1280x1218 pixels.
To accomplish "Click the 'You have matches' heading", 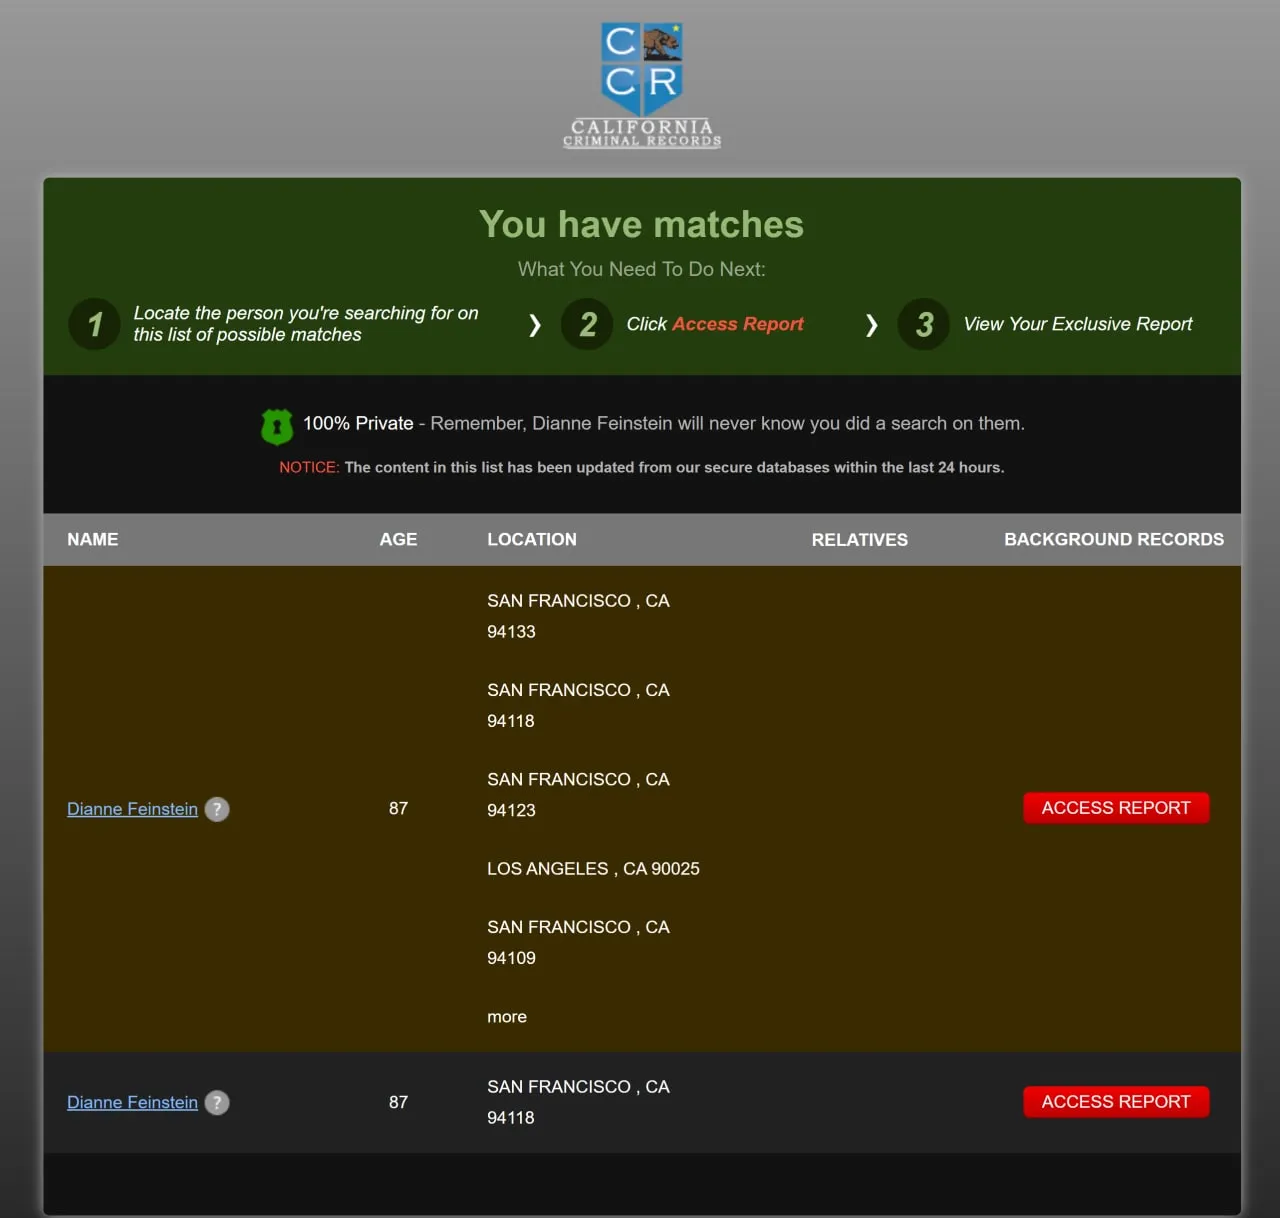I will coord(641,224).
